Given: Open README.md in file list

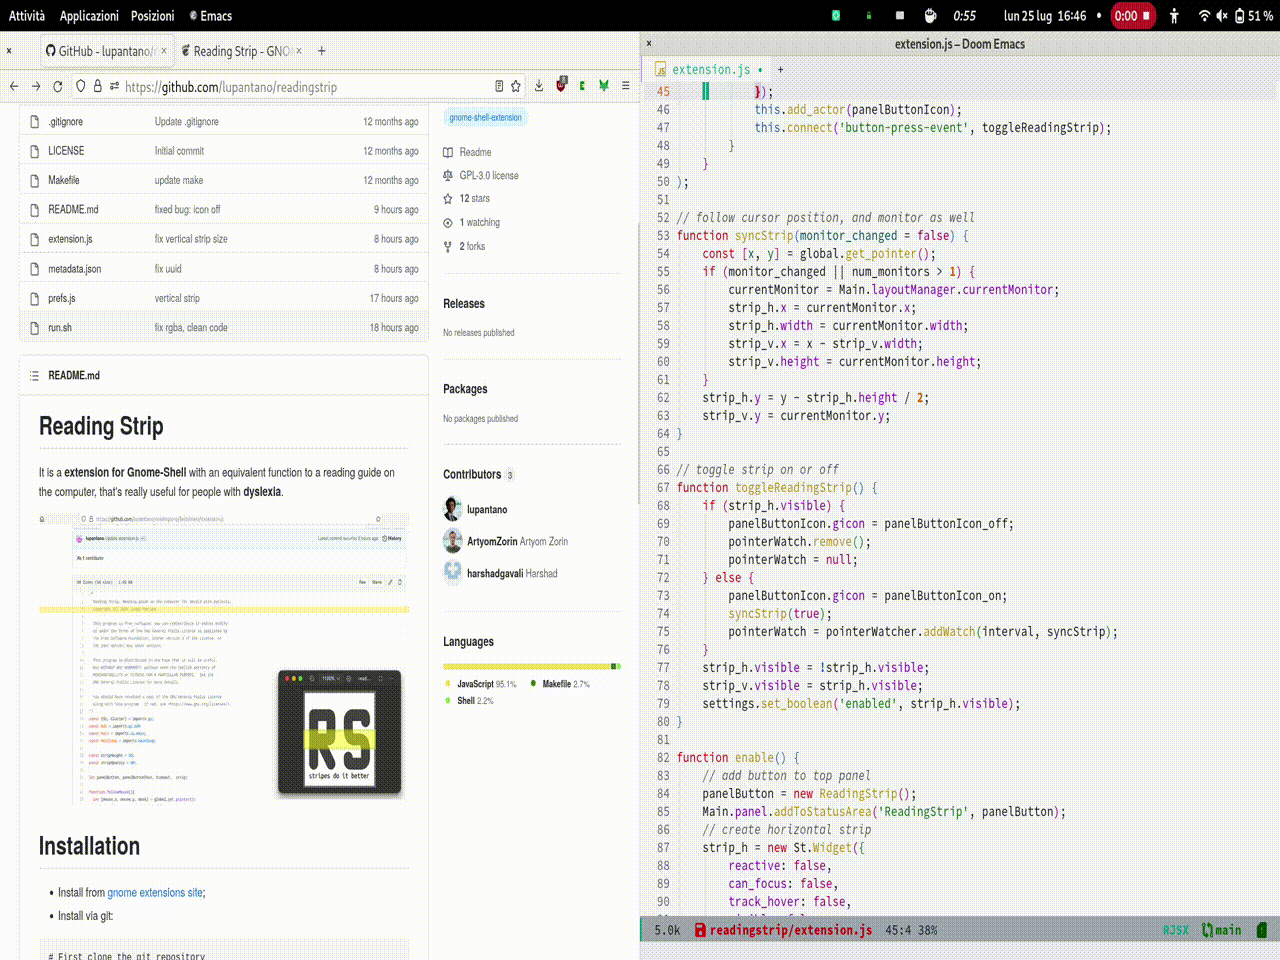Looking at the screenshot, I should point(73,210).
